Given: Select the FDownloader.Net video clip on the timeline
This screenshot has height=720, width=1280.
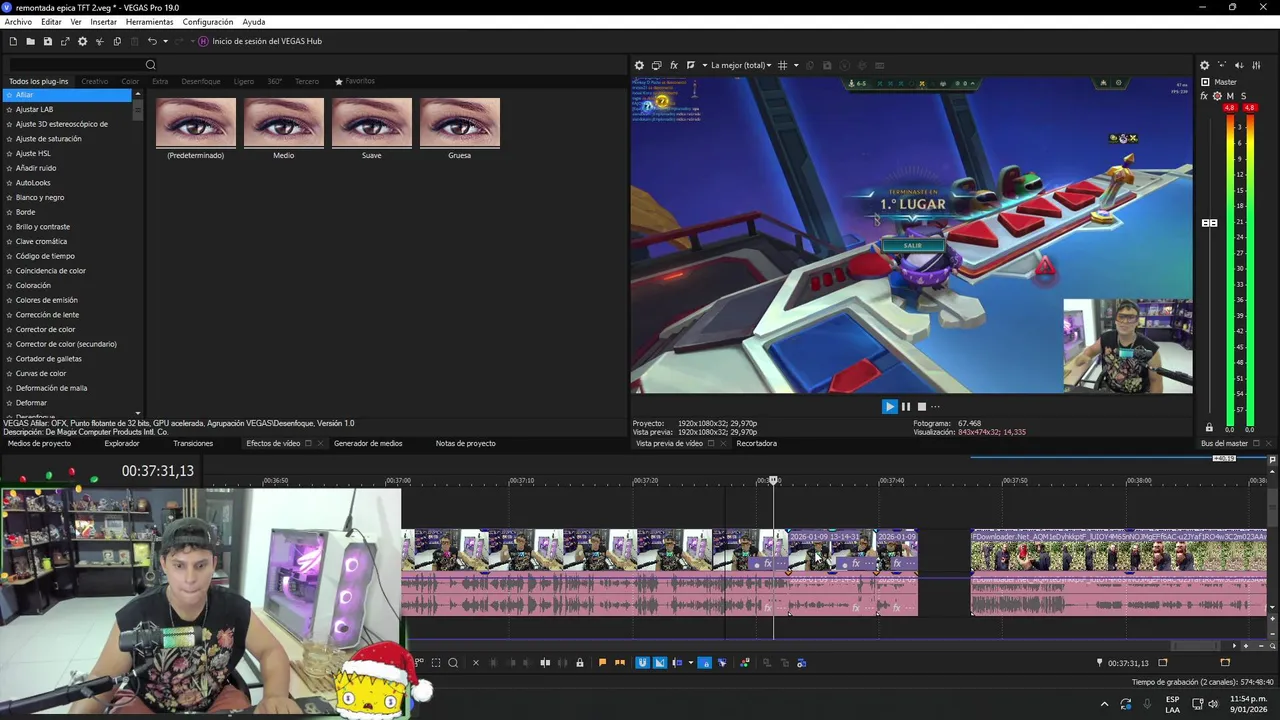Looking at the screenshot, I should coord(1118,551).
